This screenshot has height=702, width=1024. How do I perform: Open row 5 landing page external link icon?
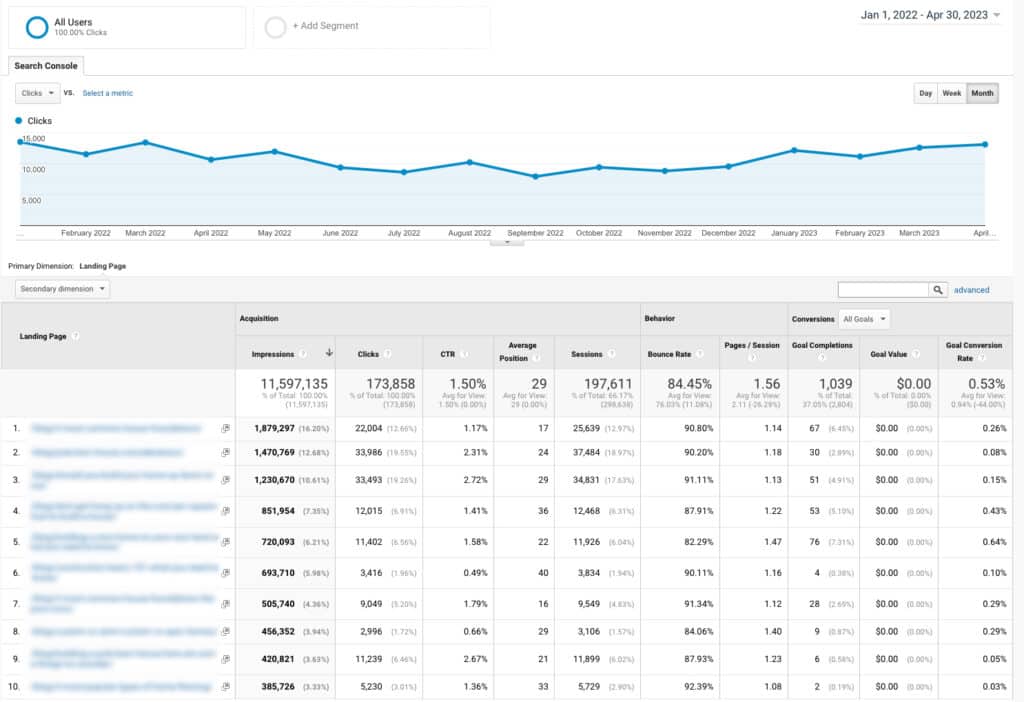click(225, 542)
